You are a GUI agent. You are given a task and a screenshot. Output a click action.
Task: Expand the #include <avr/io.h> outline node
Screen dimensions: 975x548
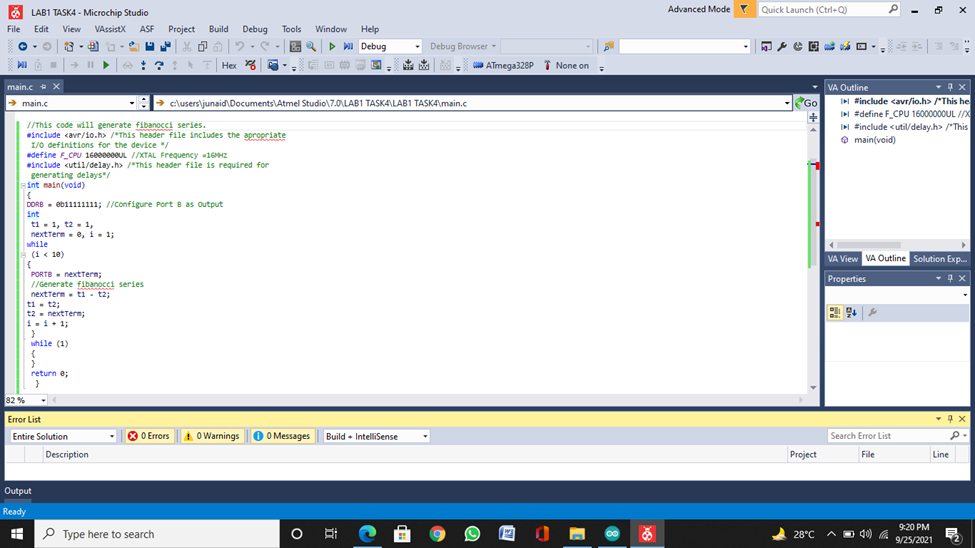point(844,101)
